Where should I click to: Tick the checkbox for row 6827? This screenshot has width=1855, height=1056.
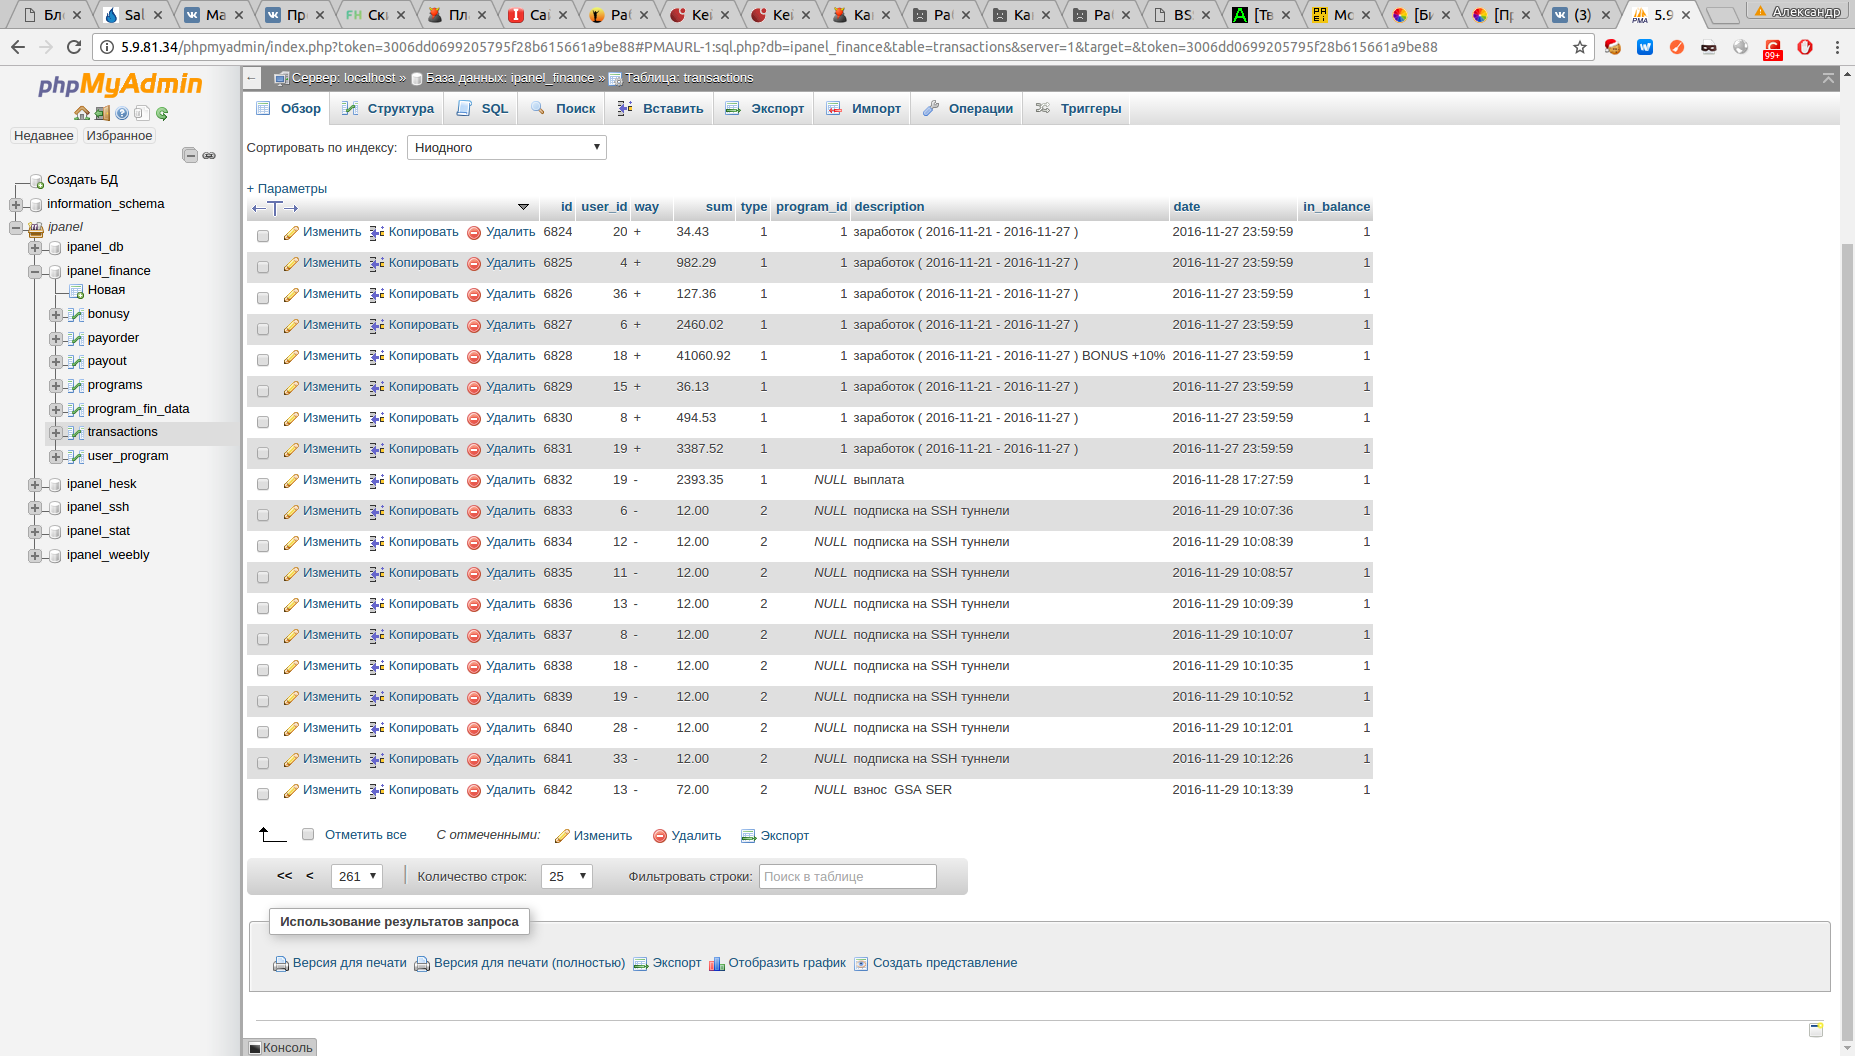[x=263, y=329]
